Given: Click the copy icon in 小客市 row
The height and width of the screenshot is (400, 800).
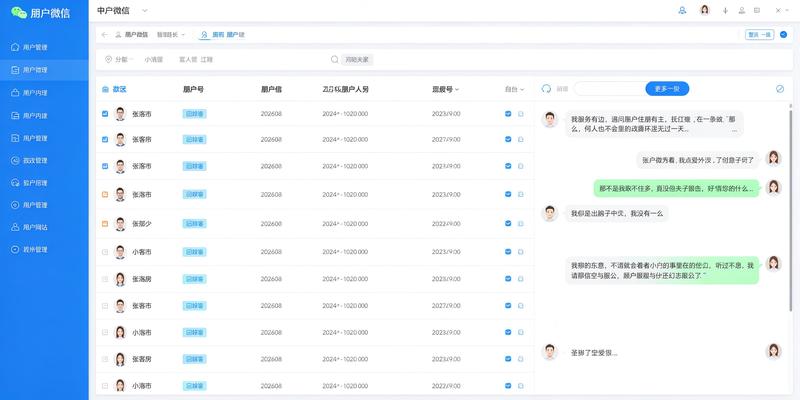Looking at the screenshot, I should (x=521, y=252).
